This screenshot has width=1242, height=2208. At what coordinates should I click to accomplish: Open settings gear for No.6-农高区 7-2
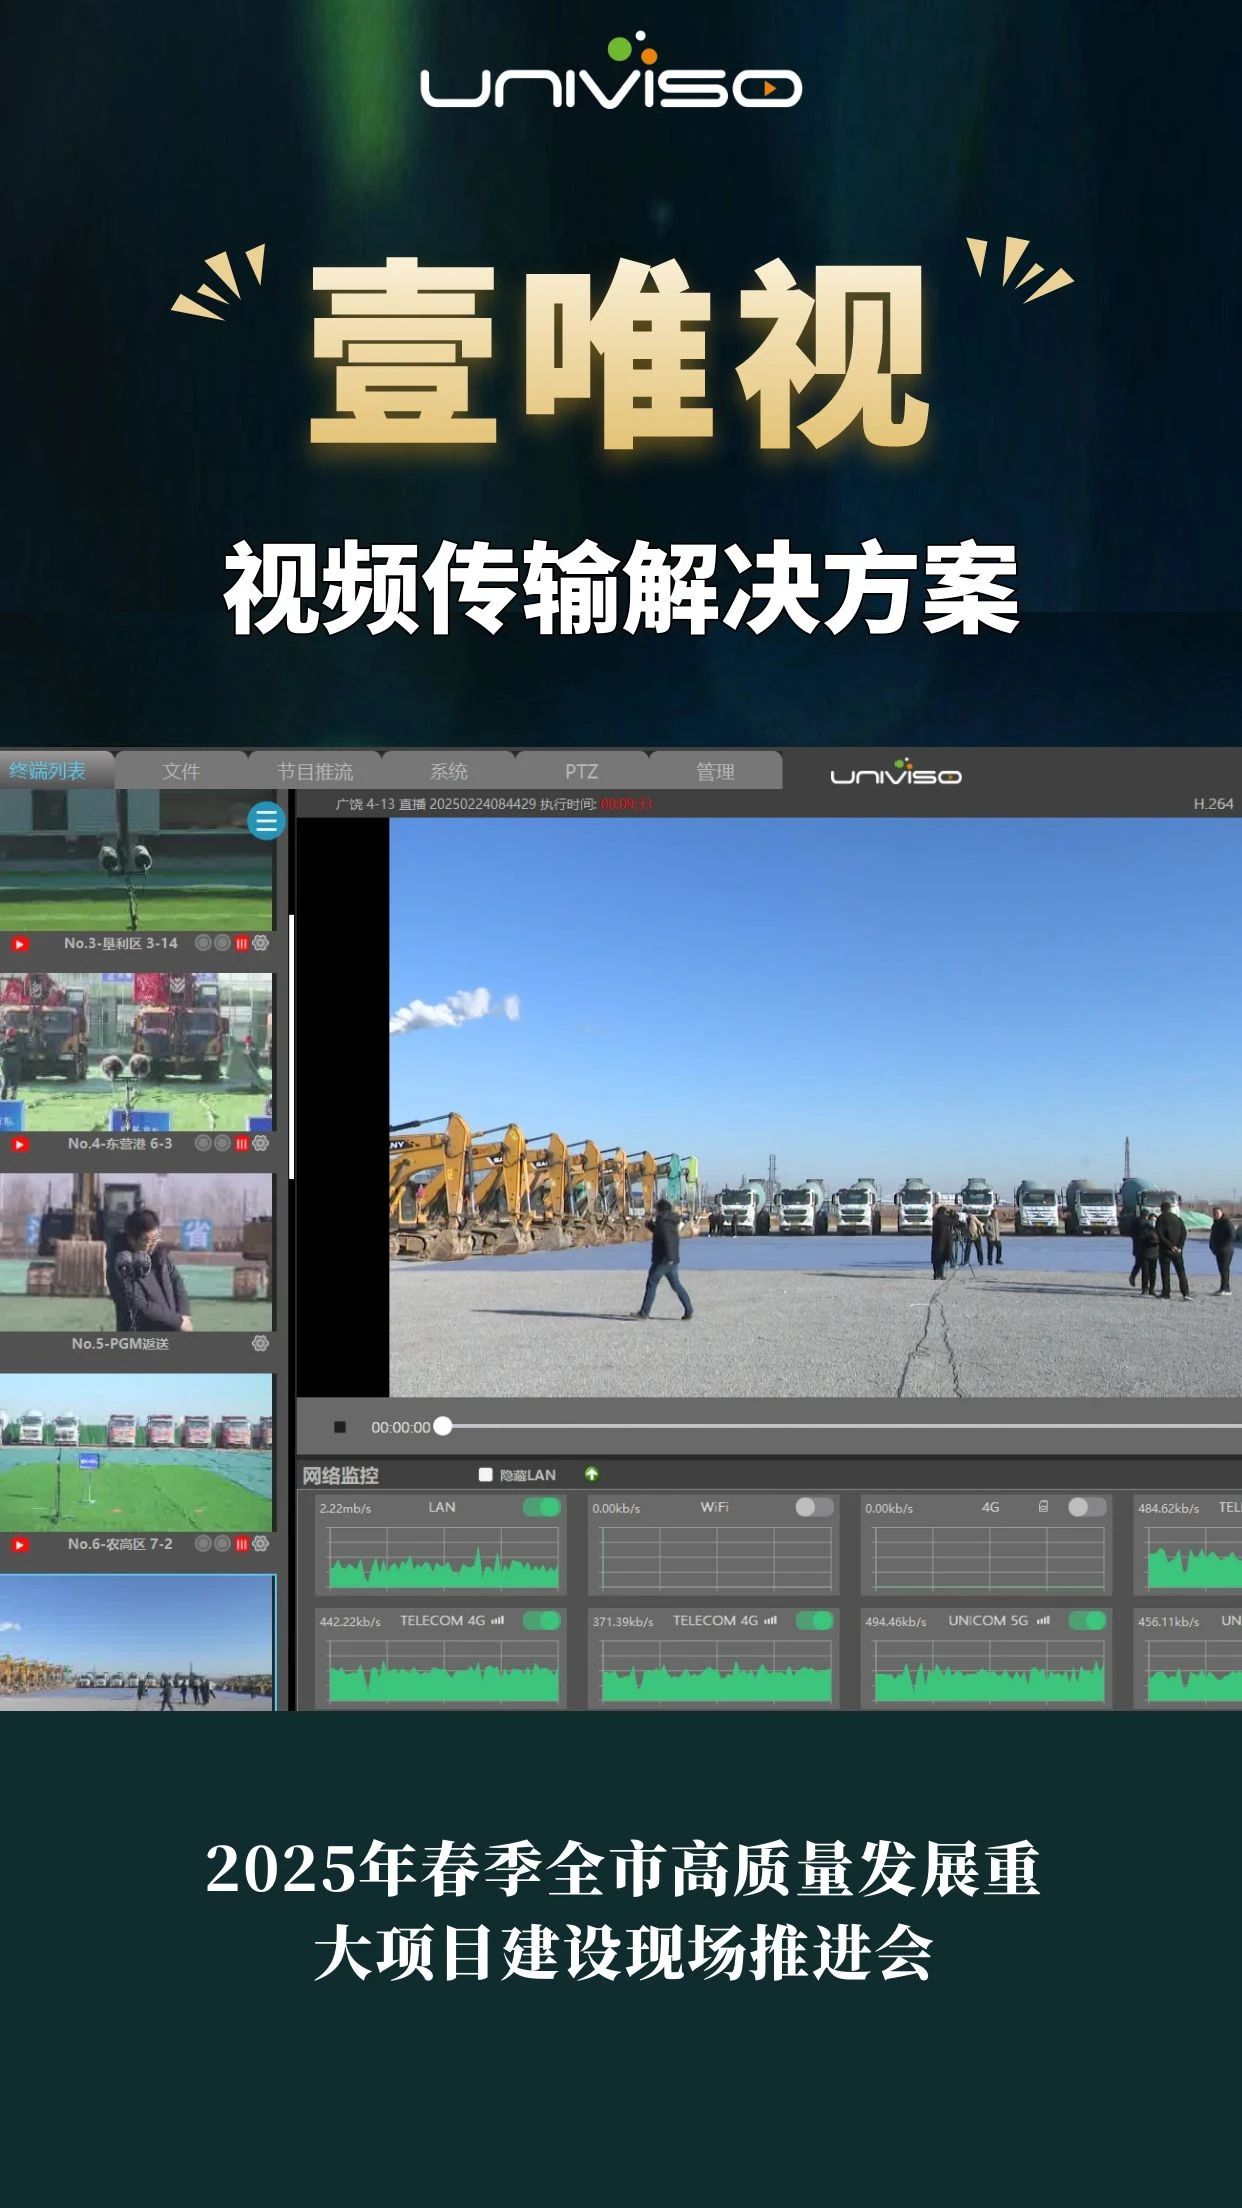tap(261, 1544)
